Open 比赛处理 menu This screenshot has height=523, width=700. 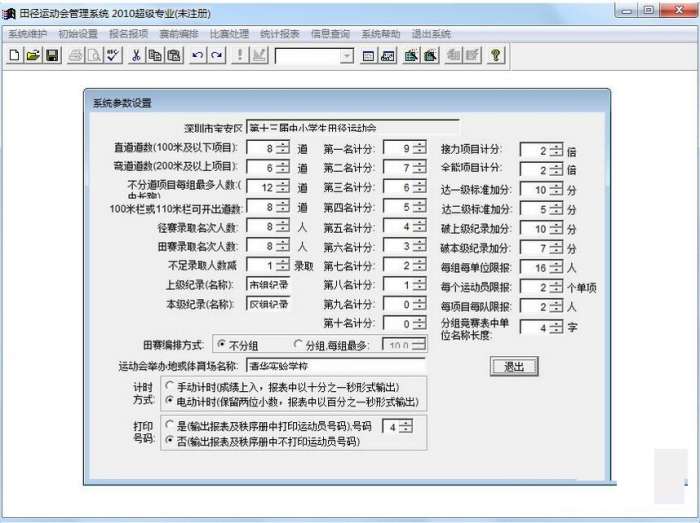229,34
